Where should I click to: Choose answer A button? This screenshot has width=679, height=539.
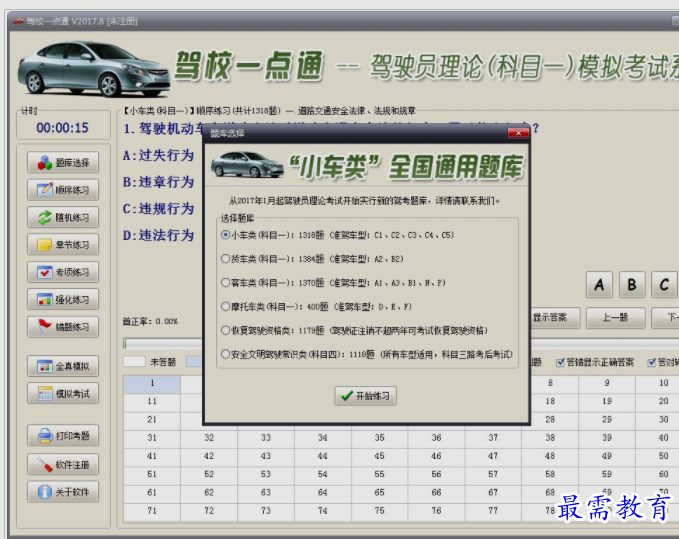[x=599, y=284]
